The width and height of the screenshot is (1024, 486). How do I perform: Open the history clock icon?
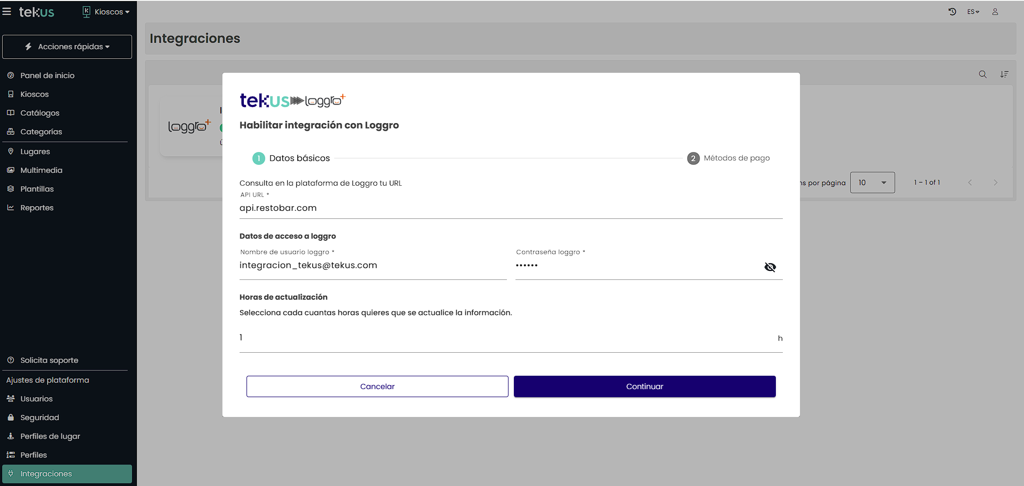click(x=952, y=12)
